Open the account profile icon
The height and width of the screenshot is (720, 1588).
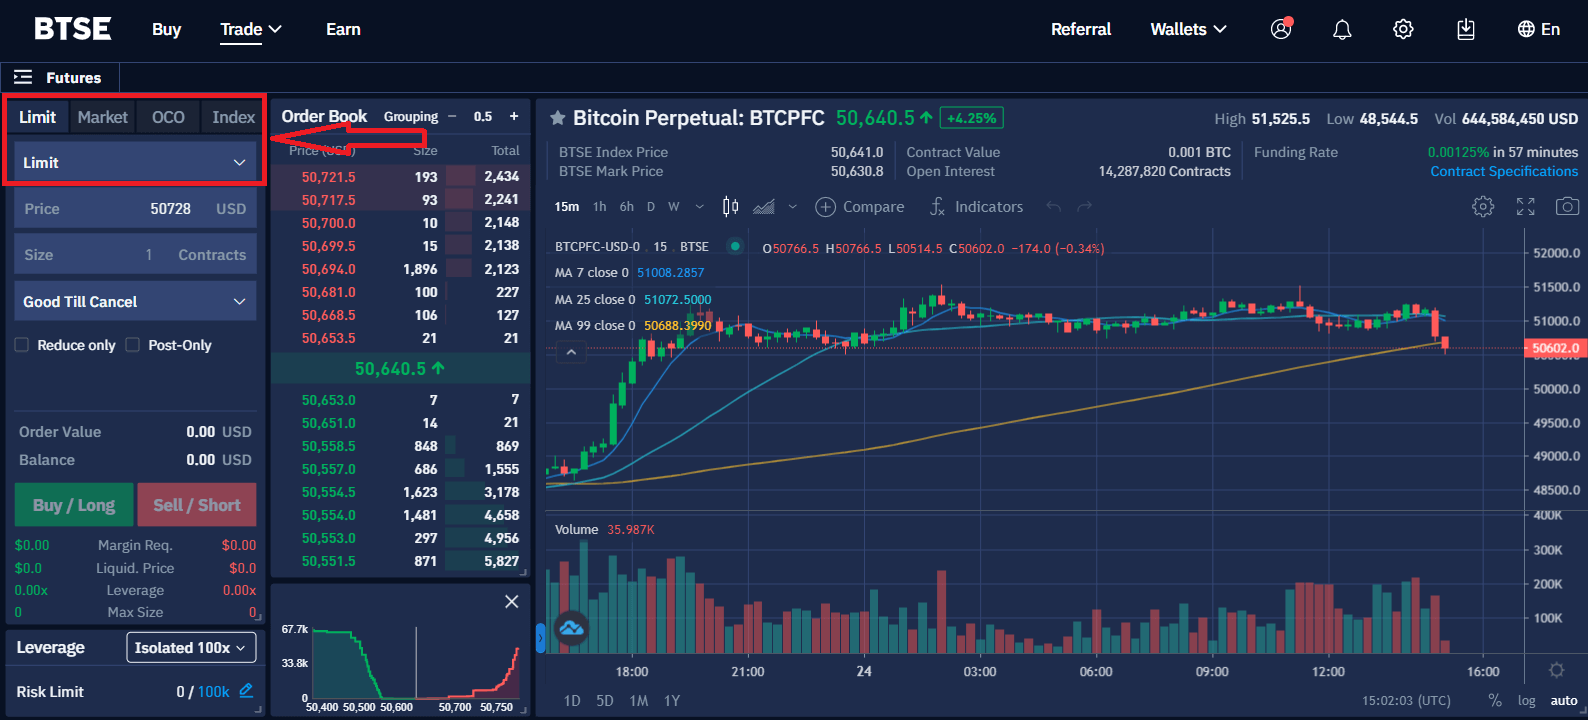tap(1281, 29)
